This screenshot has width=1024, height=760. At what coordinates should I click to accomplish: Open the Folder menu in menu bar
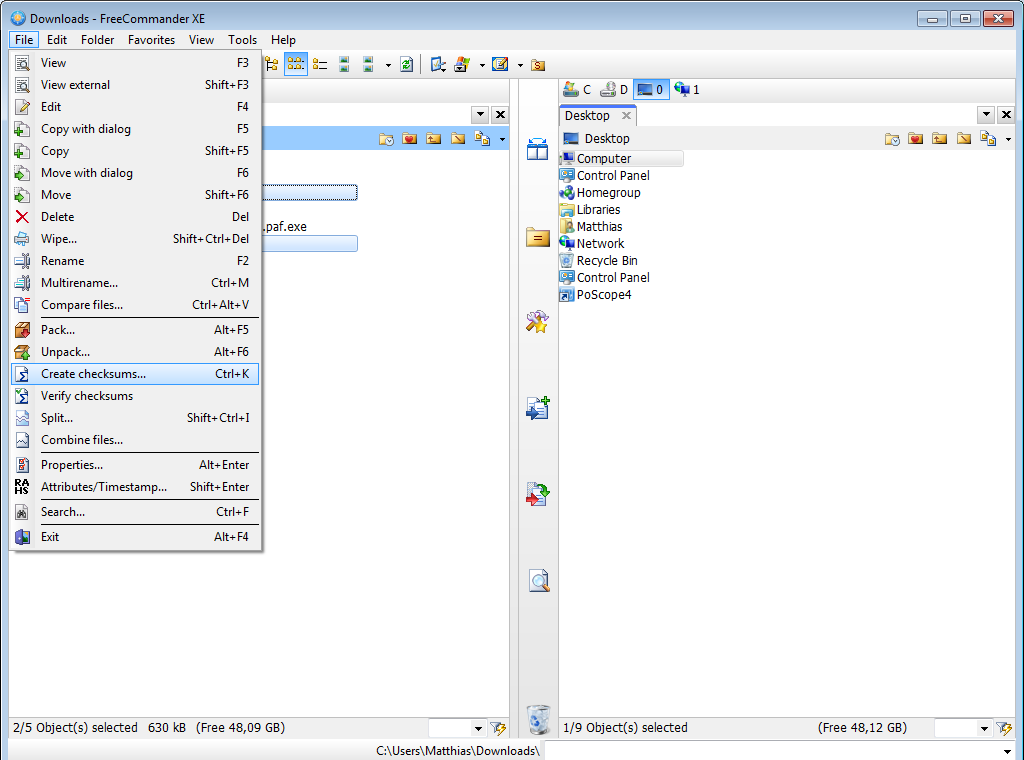coord(97,40)
